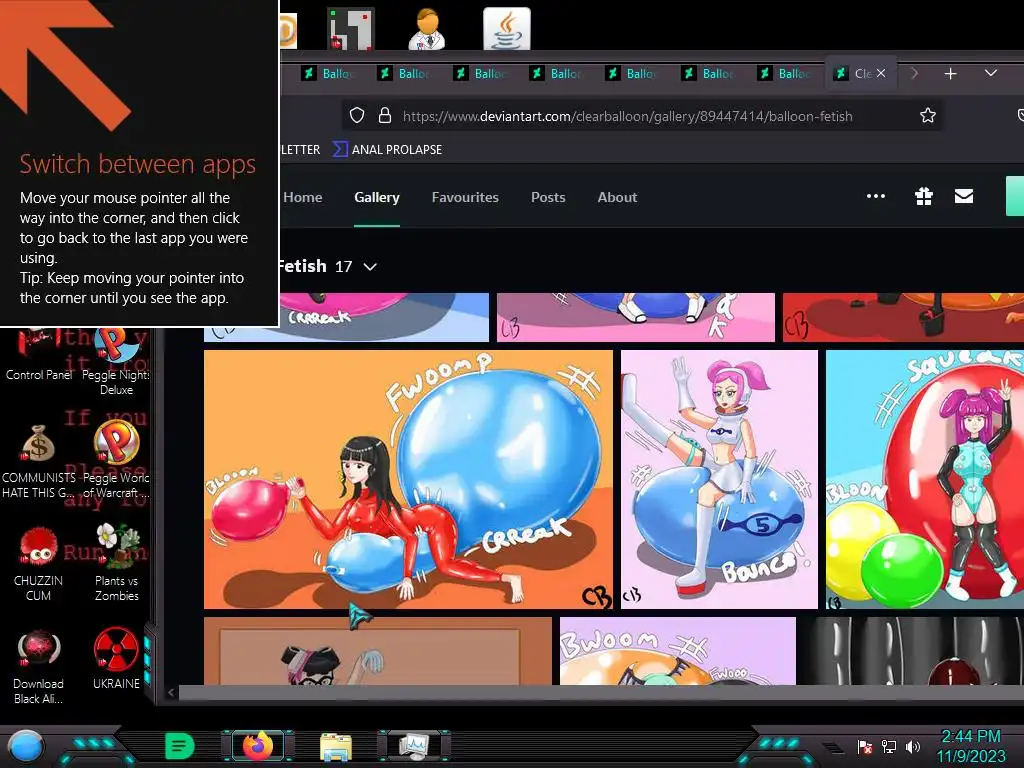Open the clock showing 2:44 PM
Image resolution: width=1024 pixels, height=768 pixels.
click(971, 746)
